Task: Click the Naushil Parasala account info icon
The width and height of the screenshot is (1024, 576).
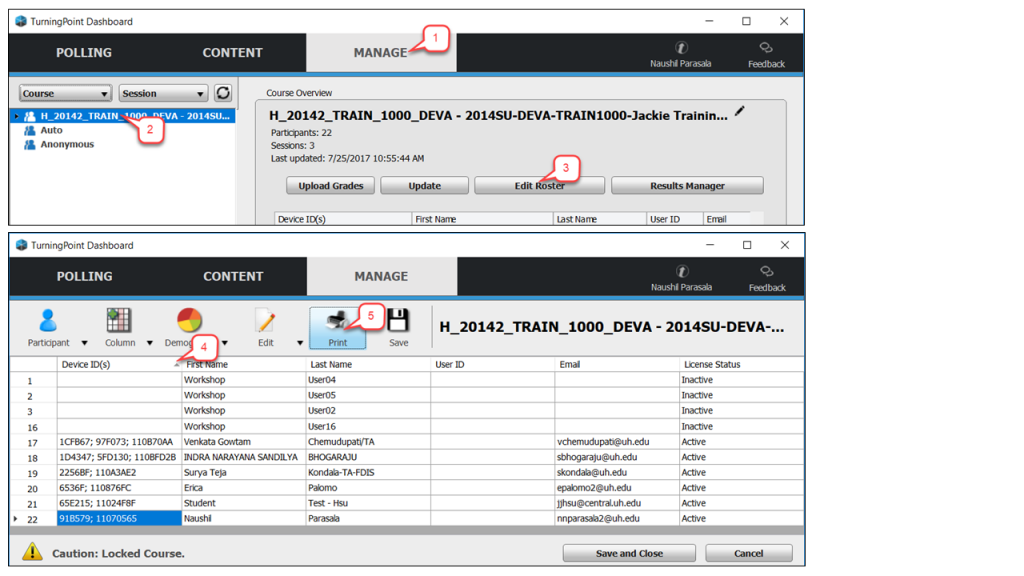Action: (681, 46)
